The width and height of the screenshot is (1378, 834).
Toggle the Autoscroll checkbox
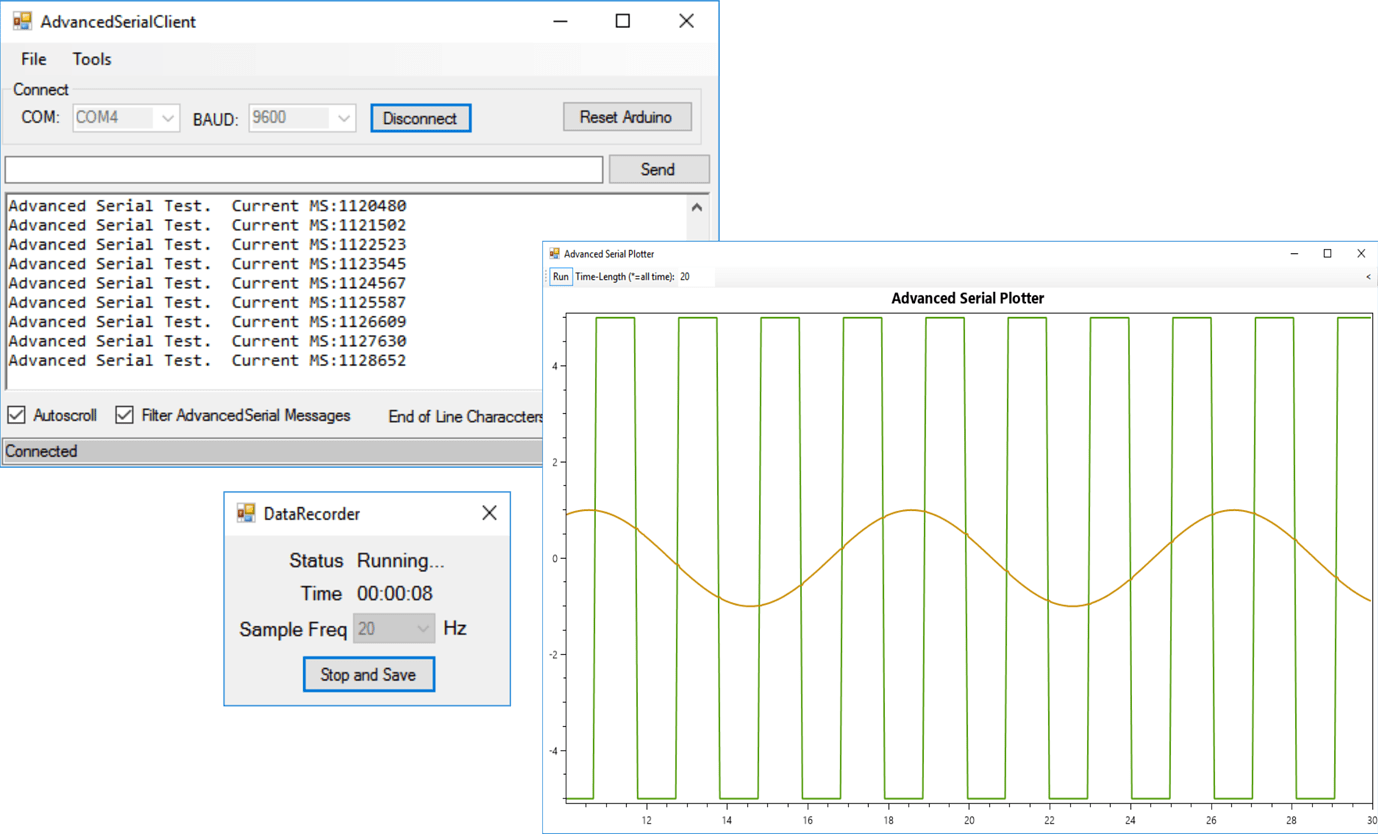(x=17, y=415)
